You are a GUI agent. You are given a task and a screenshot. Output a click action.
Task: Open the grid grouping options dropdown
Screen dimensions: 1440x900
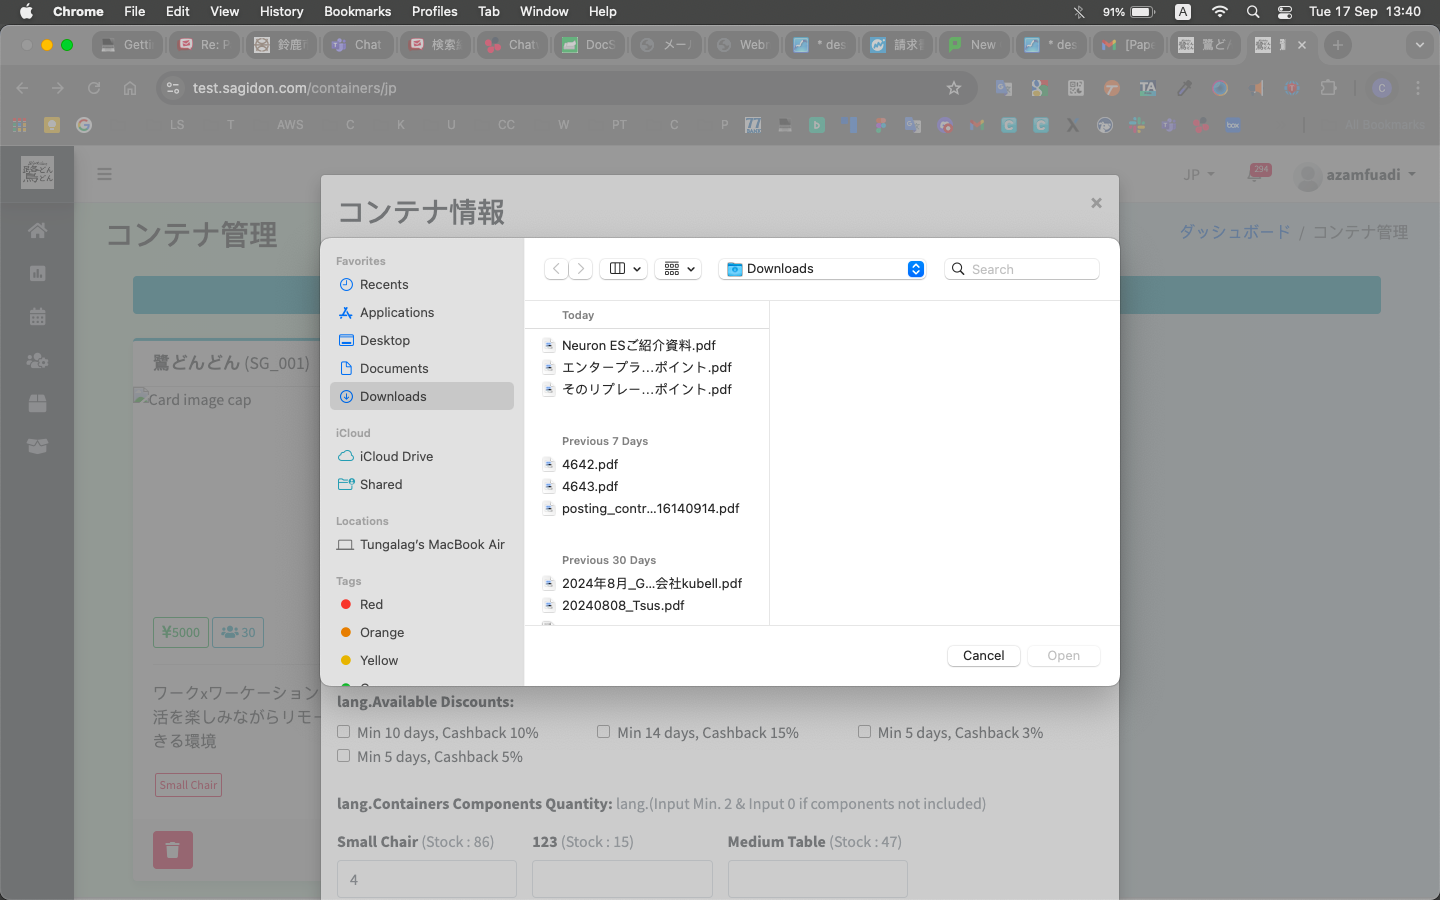pyautogui.click(x=679, y=269)
